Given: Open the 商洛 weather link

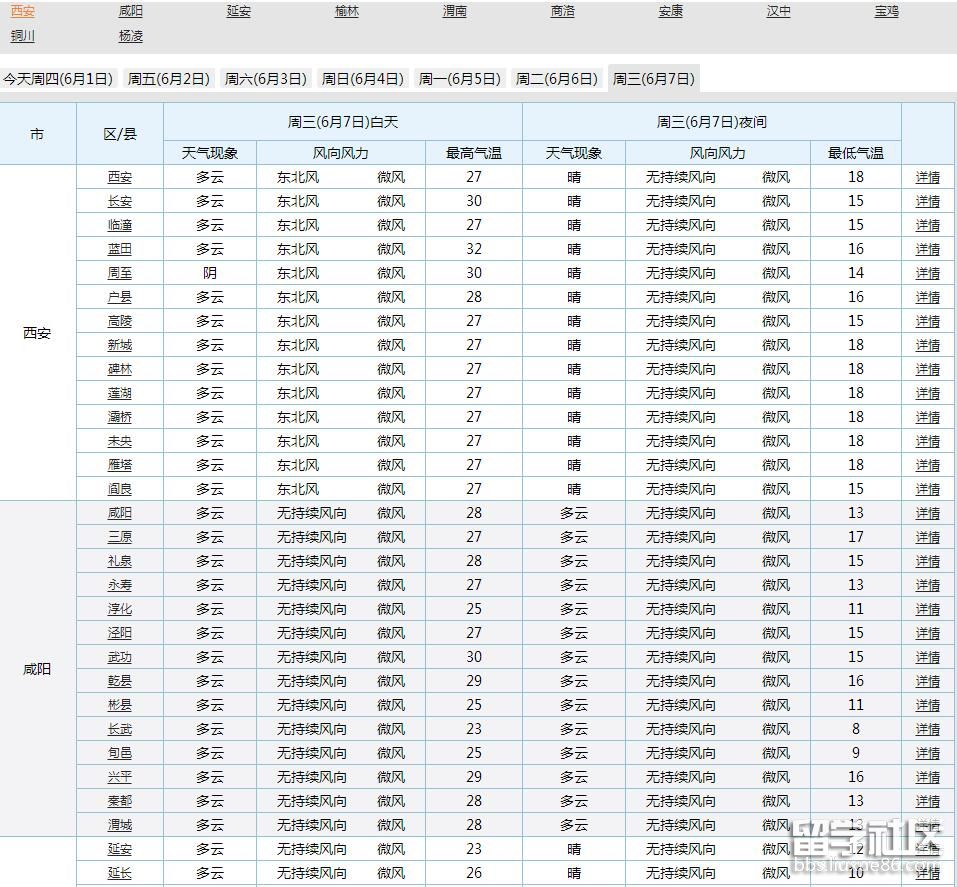Looking at the screenshot, I should pos(562,11).
